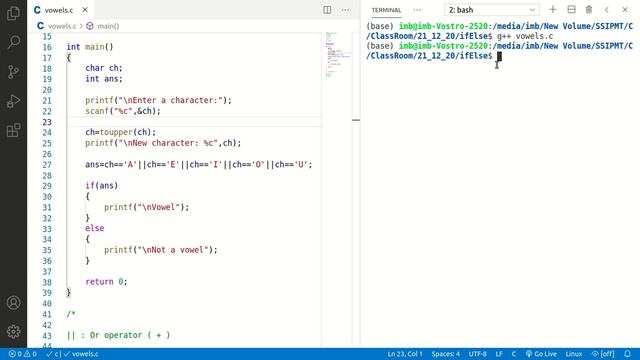Click the printf "\nVowel" line

click(x=147, y=207)
